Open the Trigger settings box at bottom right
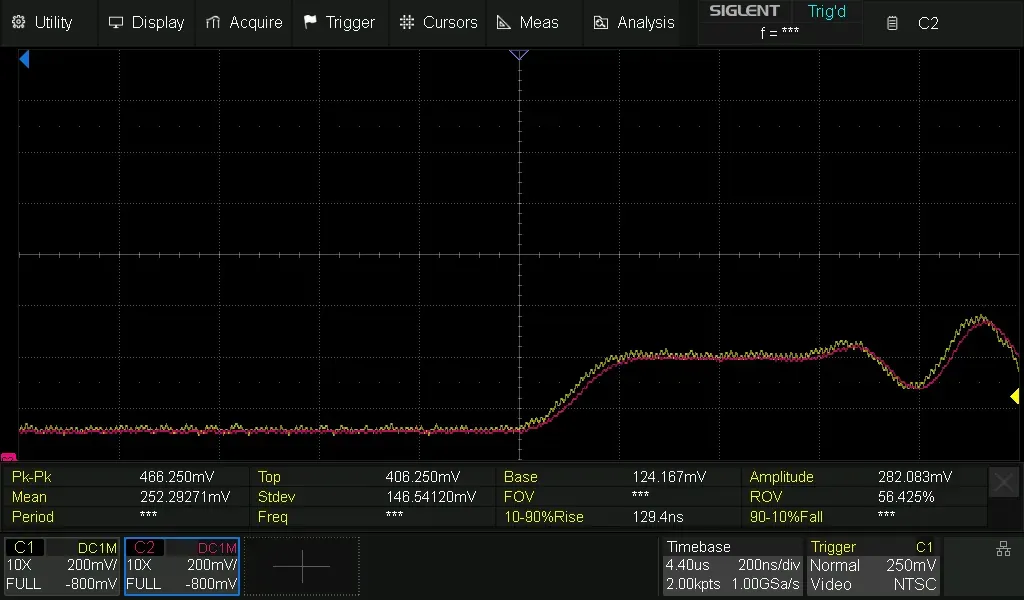The width and height of the screenshot is (1024, 600). [872, 566]
